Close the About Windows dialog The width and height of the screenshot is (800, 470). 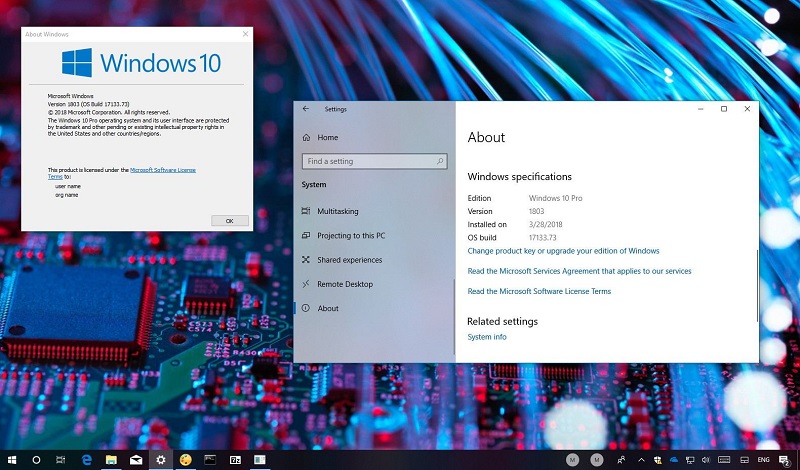[245, 34]
